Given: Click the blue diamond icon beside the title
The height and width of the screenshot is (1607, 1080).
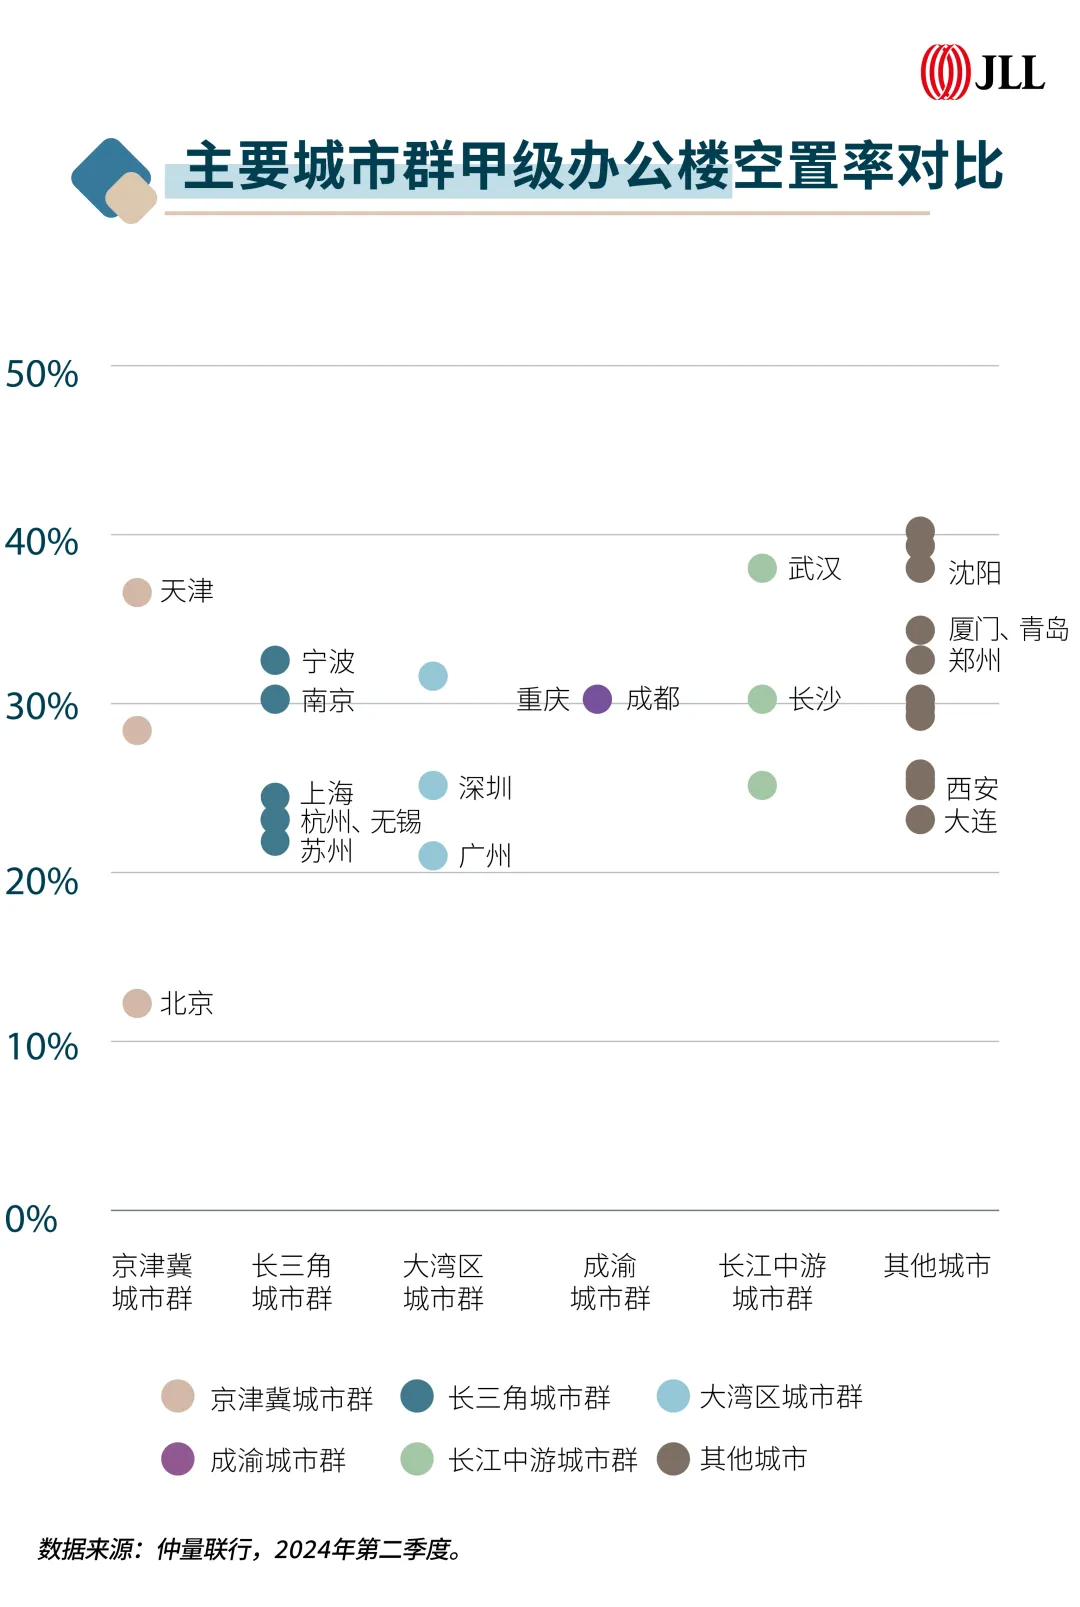Looking at the screenshot, I should click(108, 176).
